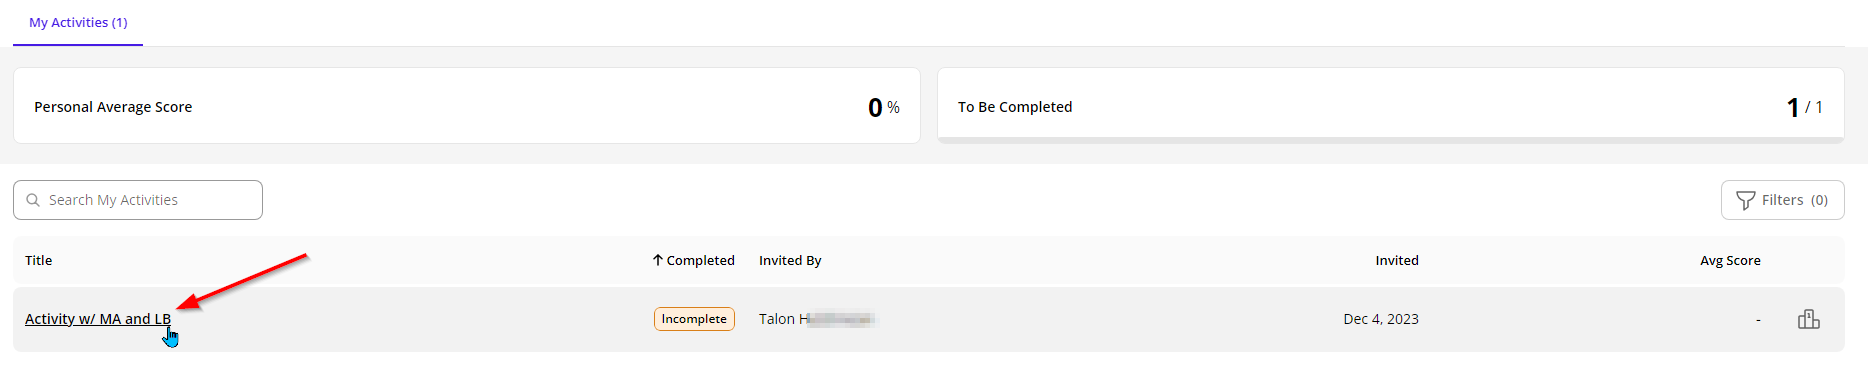Sort by Completed column header
The width and height of the screenshot is (1868, 367).
point(700,260)
